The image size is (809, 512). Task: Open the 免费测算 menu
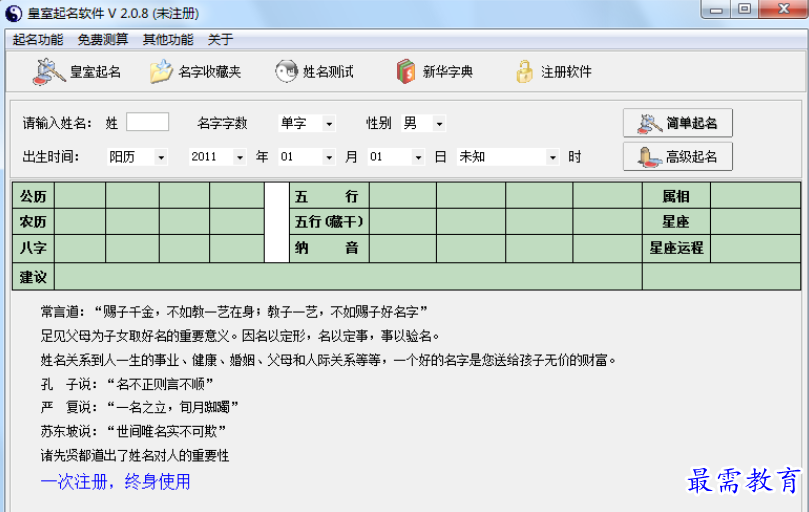pos(103,40)
